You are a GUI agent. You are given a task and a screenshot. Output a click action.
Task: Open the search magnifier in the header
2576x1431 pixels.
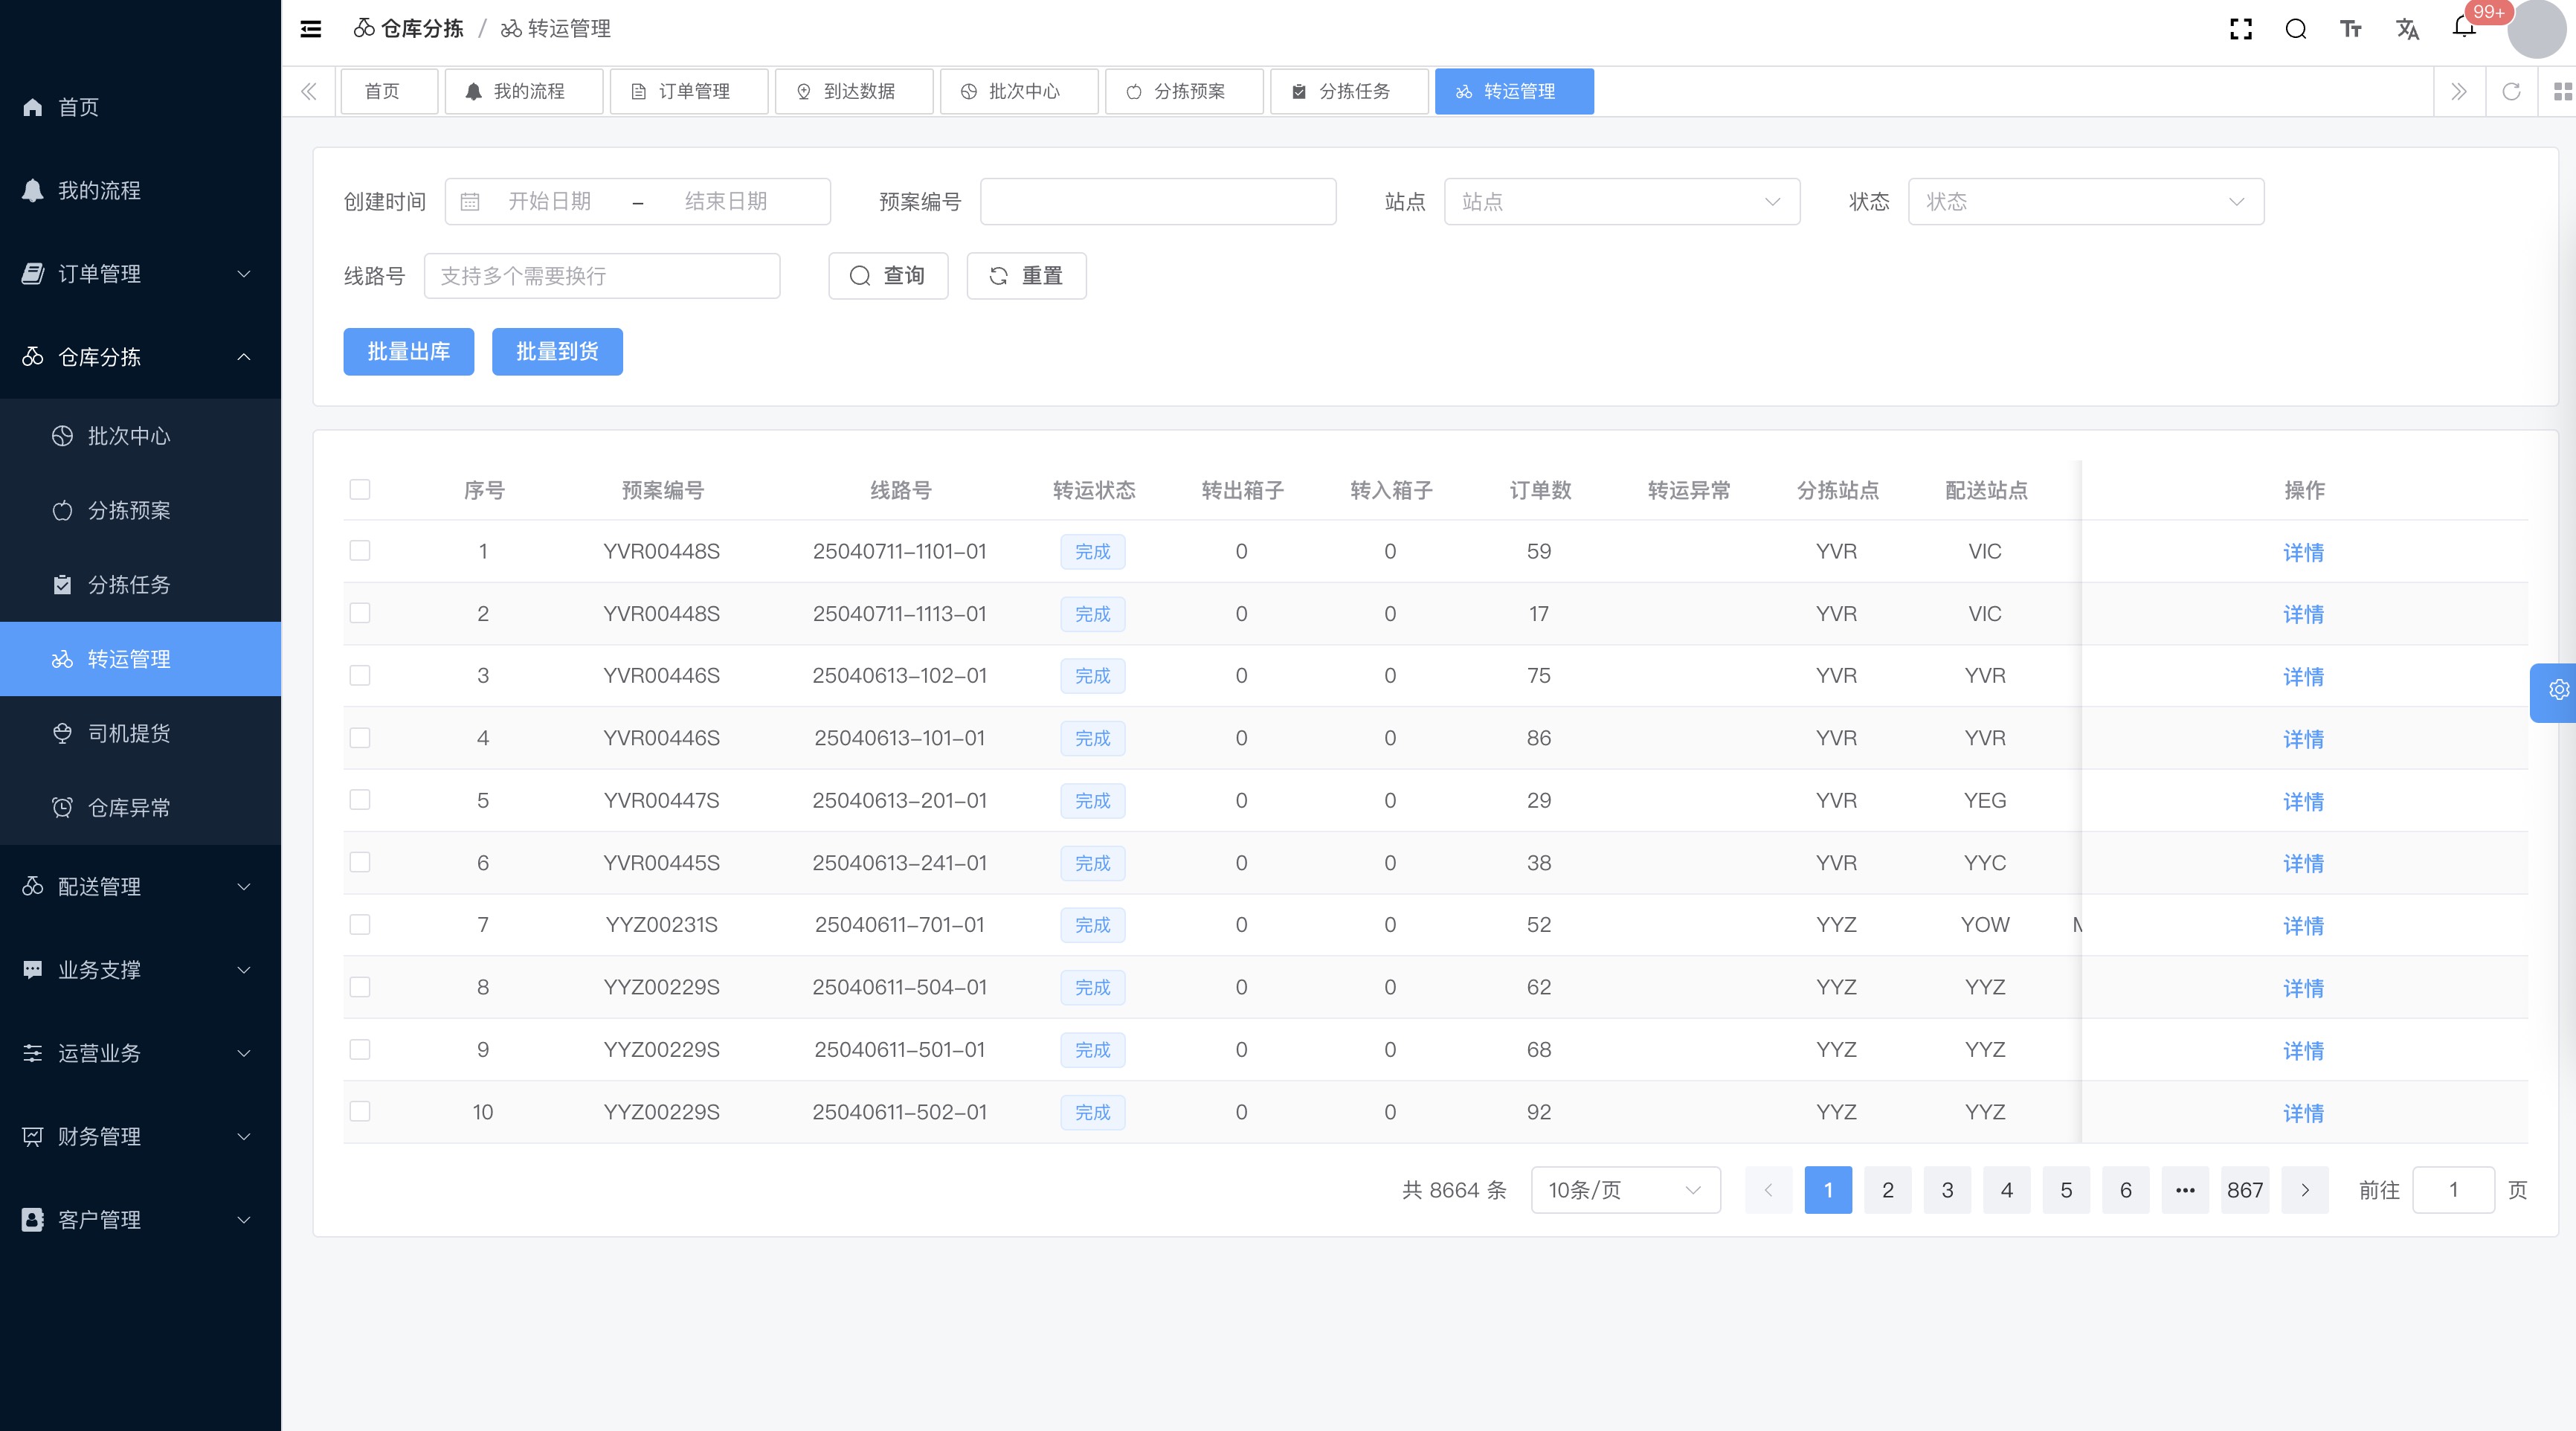(2296, 29)
